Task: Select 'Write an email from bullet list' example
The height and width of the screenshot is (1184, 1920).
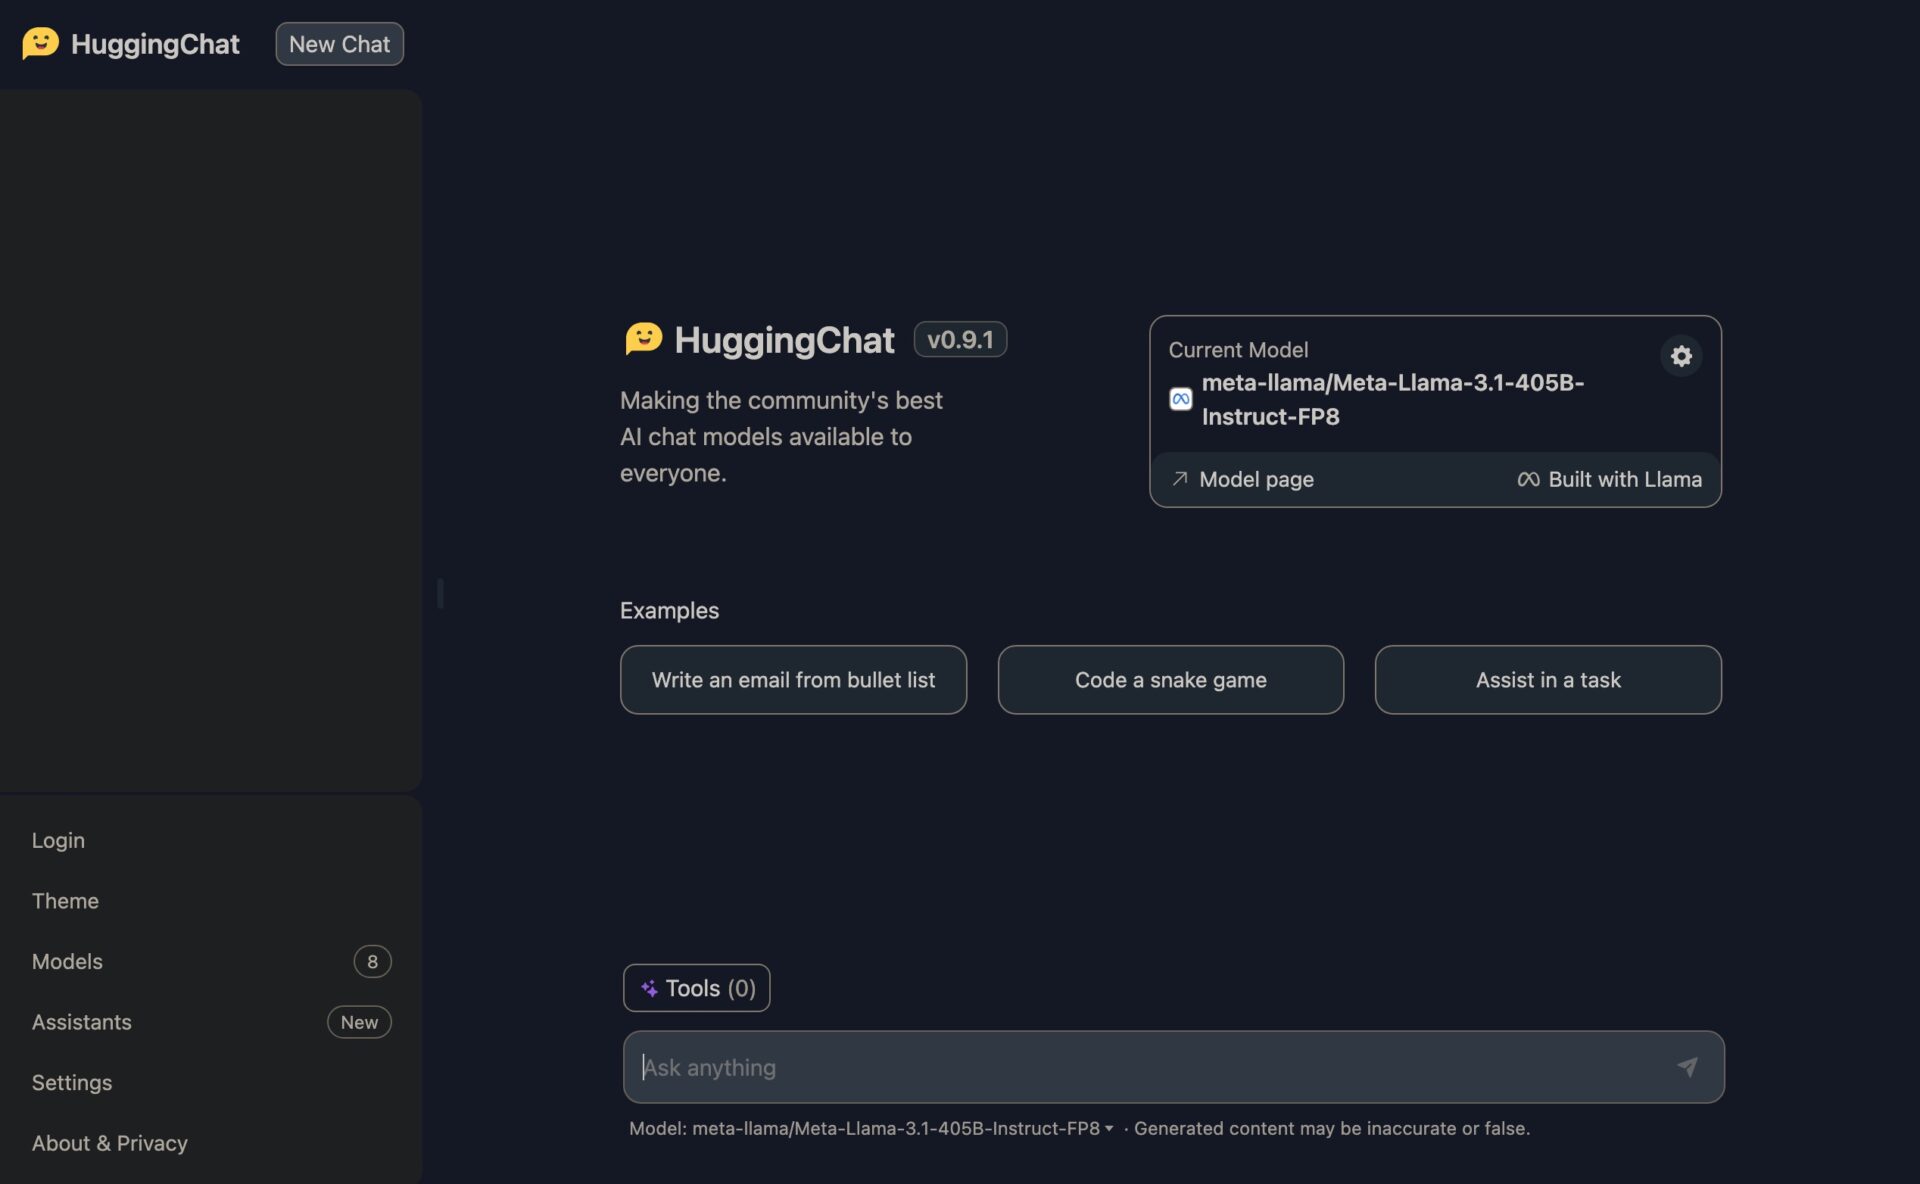Action: 793,680
